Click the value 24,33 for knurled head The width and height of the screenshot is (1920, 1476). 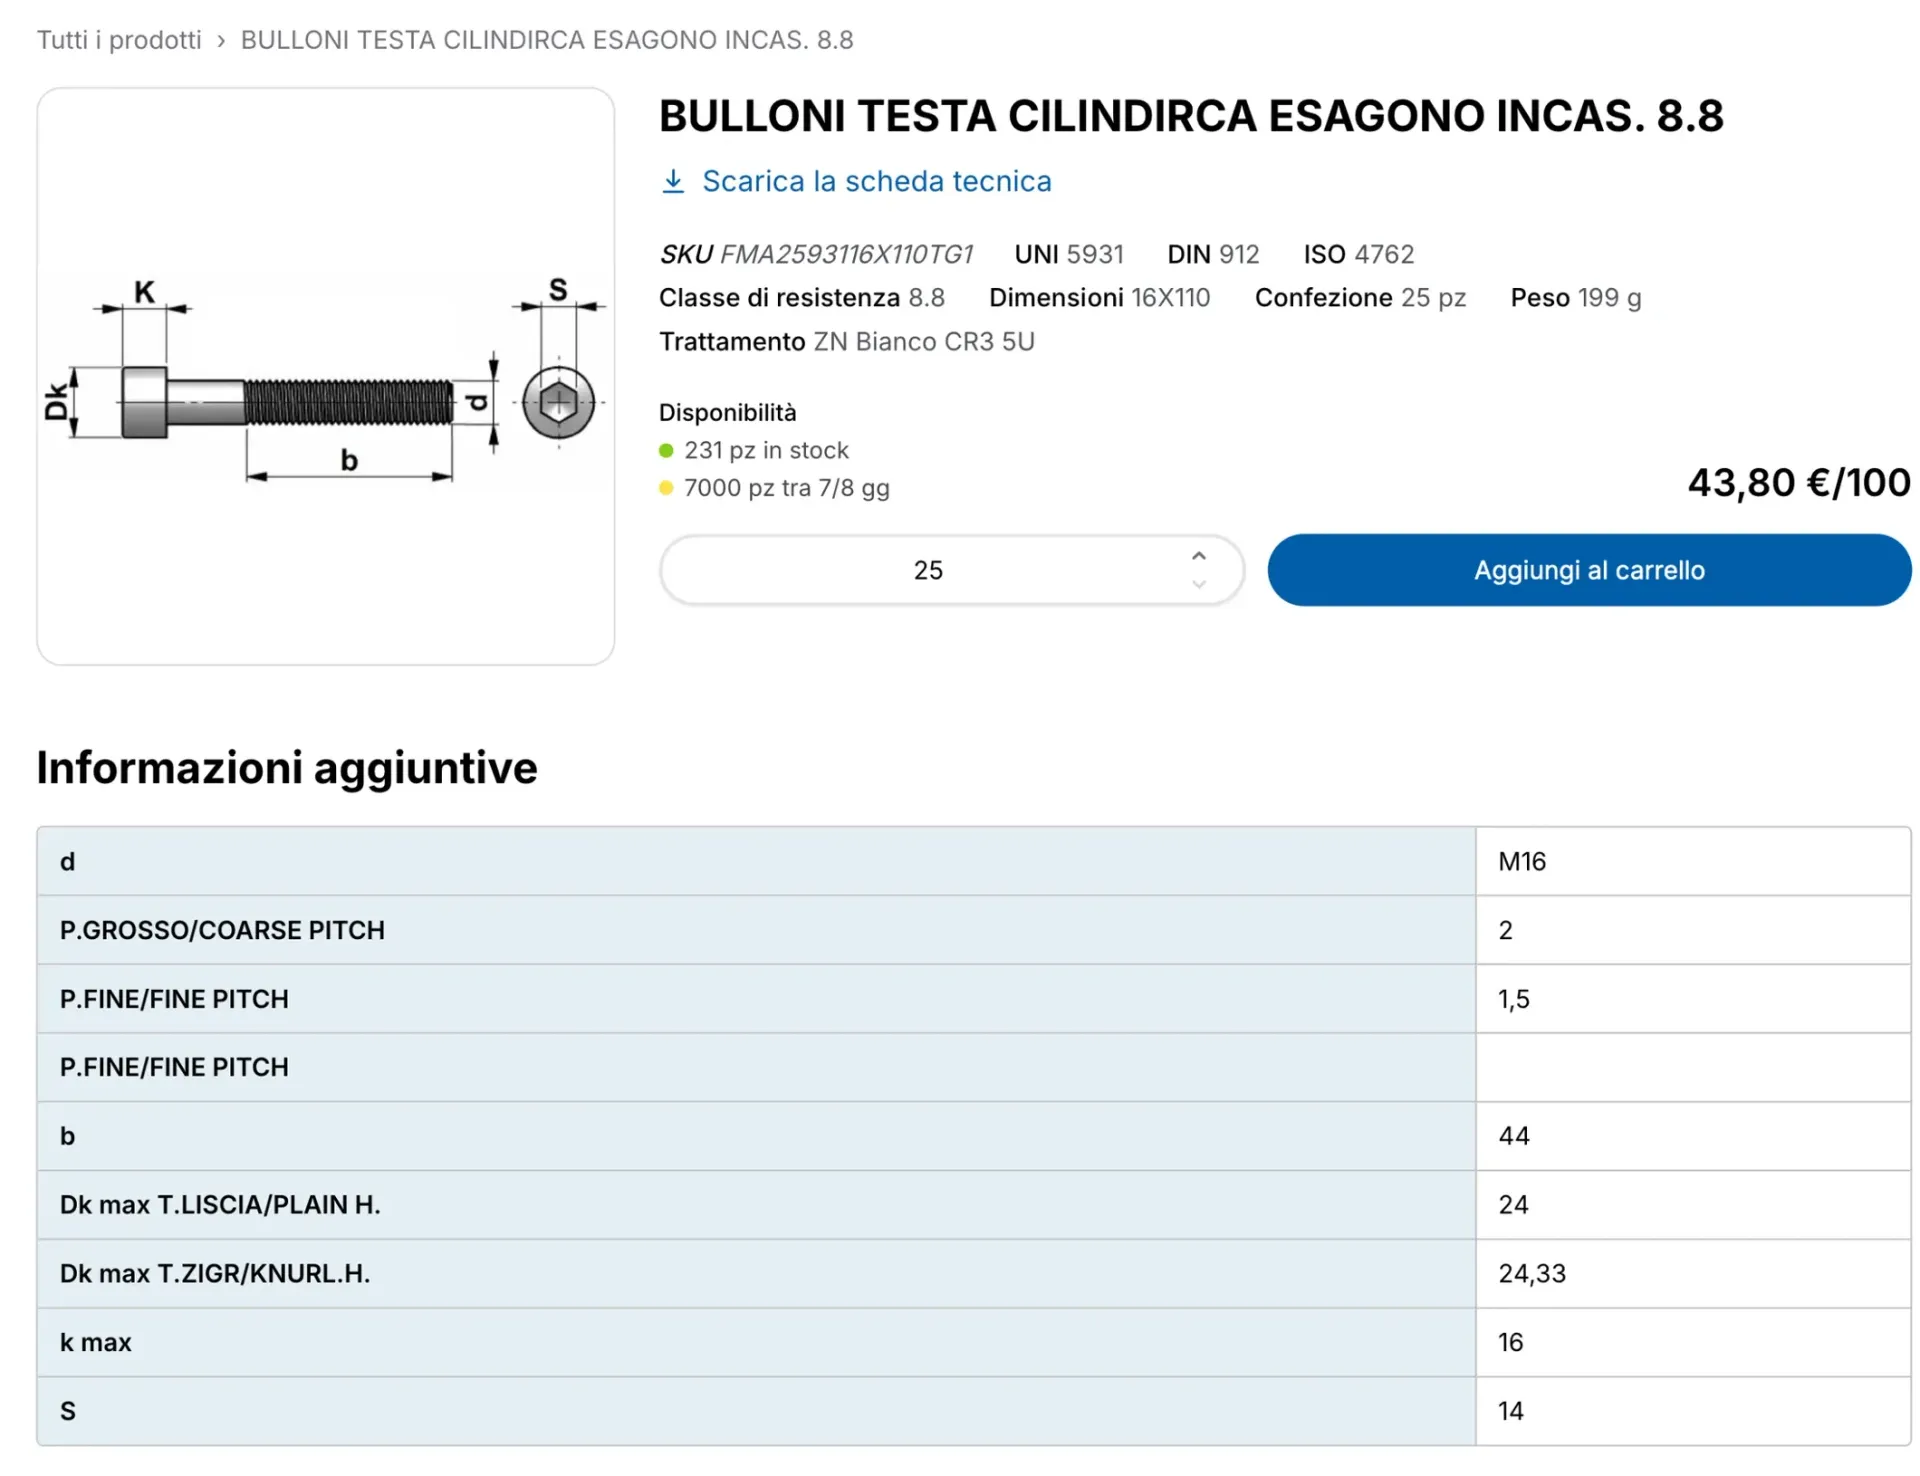click(x=1532, y=1274)
